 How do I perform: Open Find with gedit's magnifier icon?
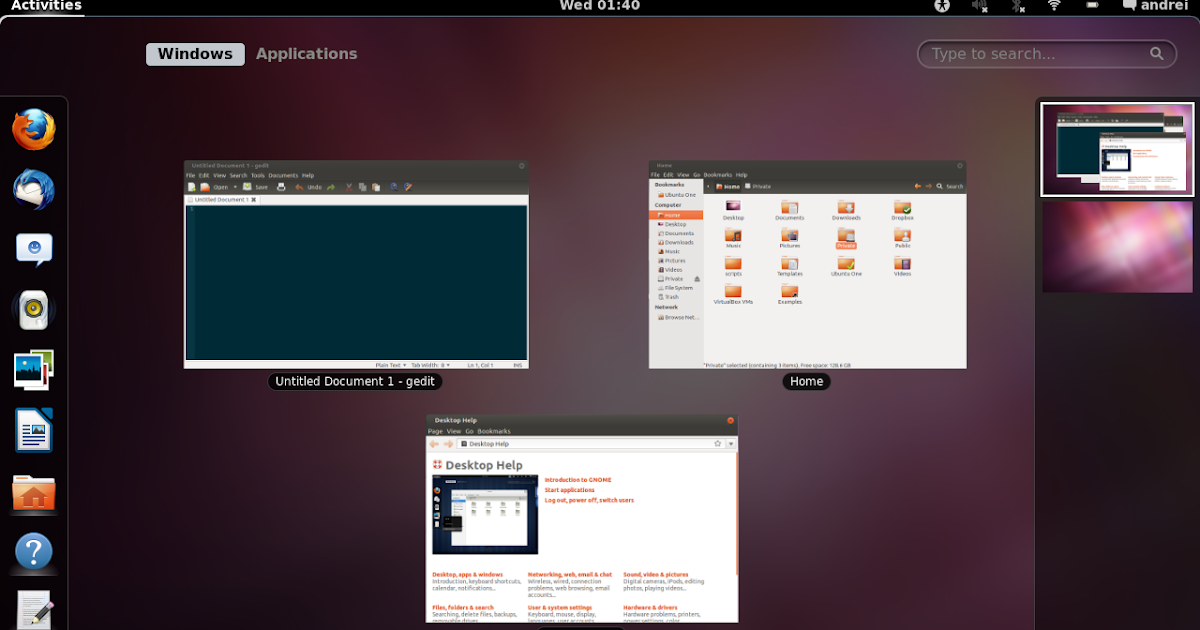(393, 187)
